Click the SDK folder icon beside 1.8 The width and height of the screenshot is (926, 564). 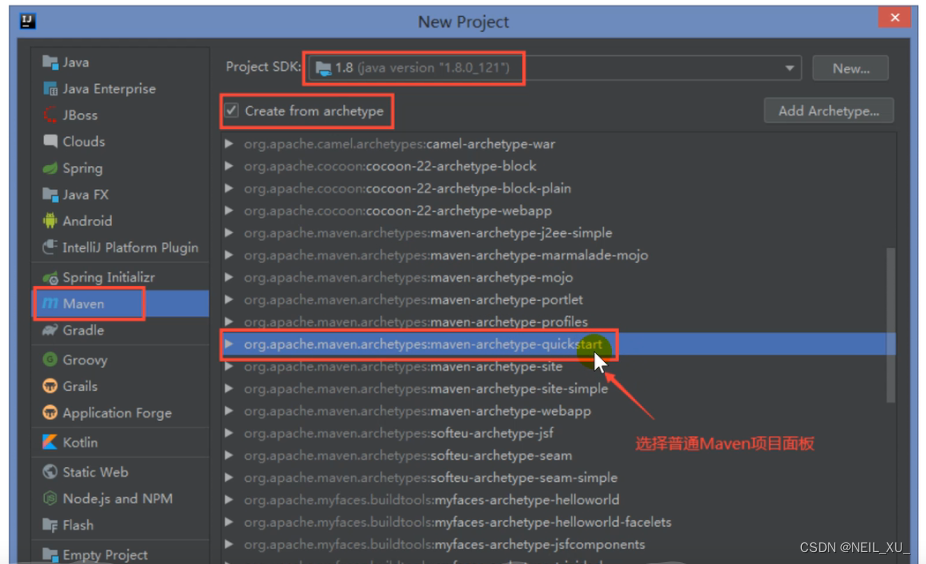[323, 68]
